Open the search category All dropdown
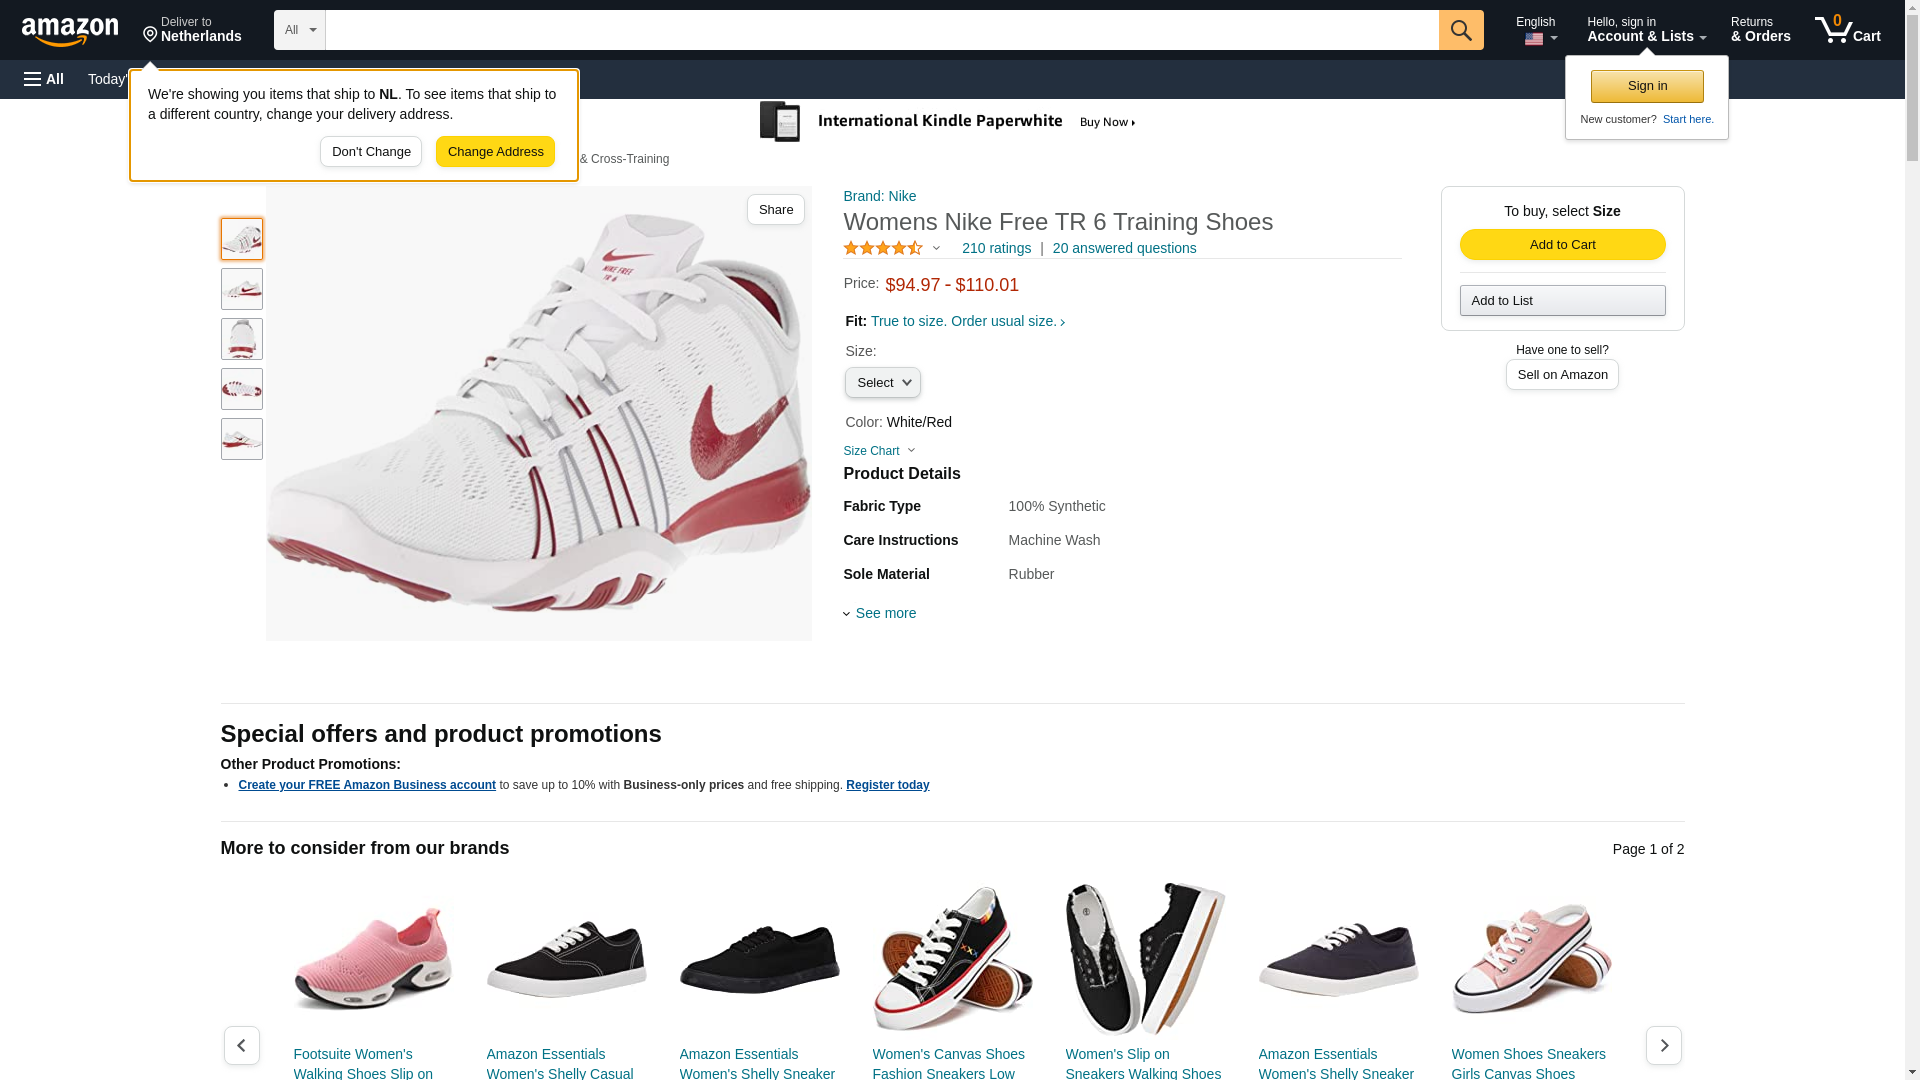 [299, 30]
